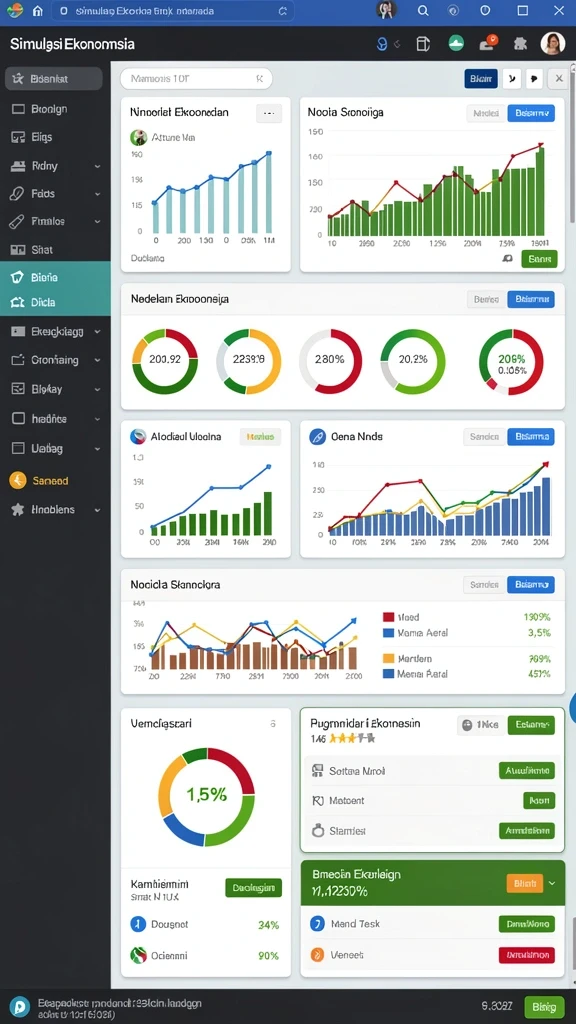The width and height of the screenshot is (576, 1024).
Task: Toggle the grey Bedce option in Nedelan Ekooonejja
Action: (487, 300)
